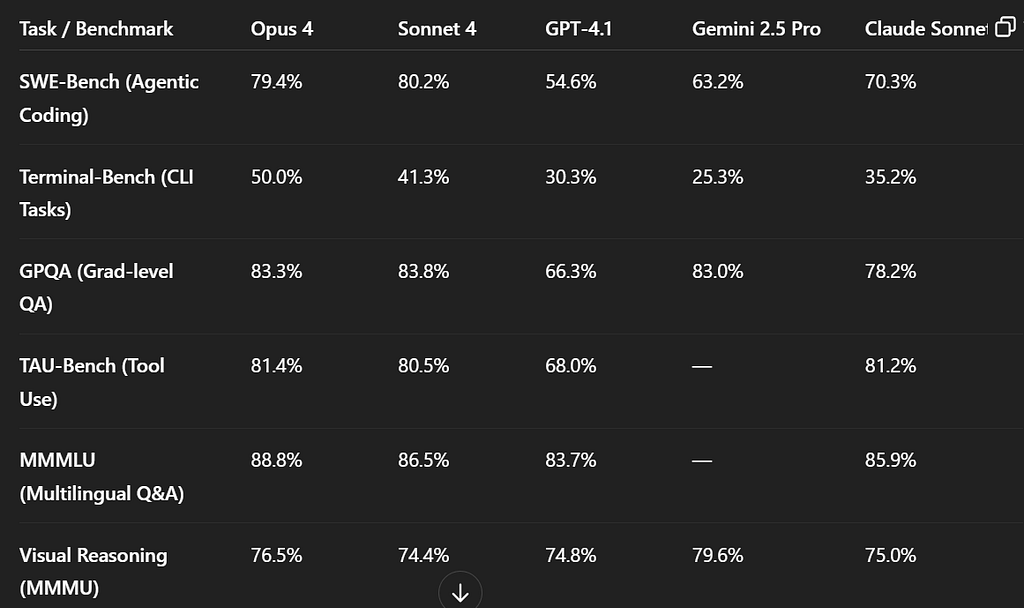This screenshot has height=608, width=1024.
Task: Select the 83.0% Gemini GPQA value
Action: [x=718, y=271]
